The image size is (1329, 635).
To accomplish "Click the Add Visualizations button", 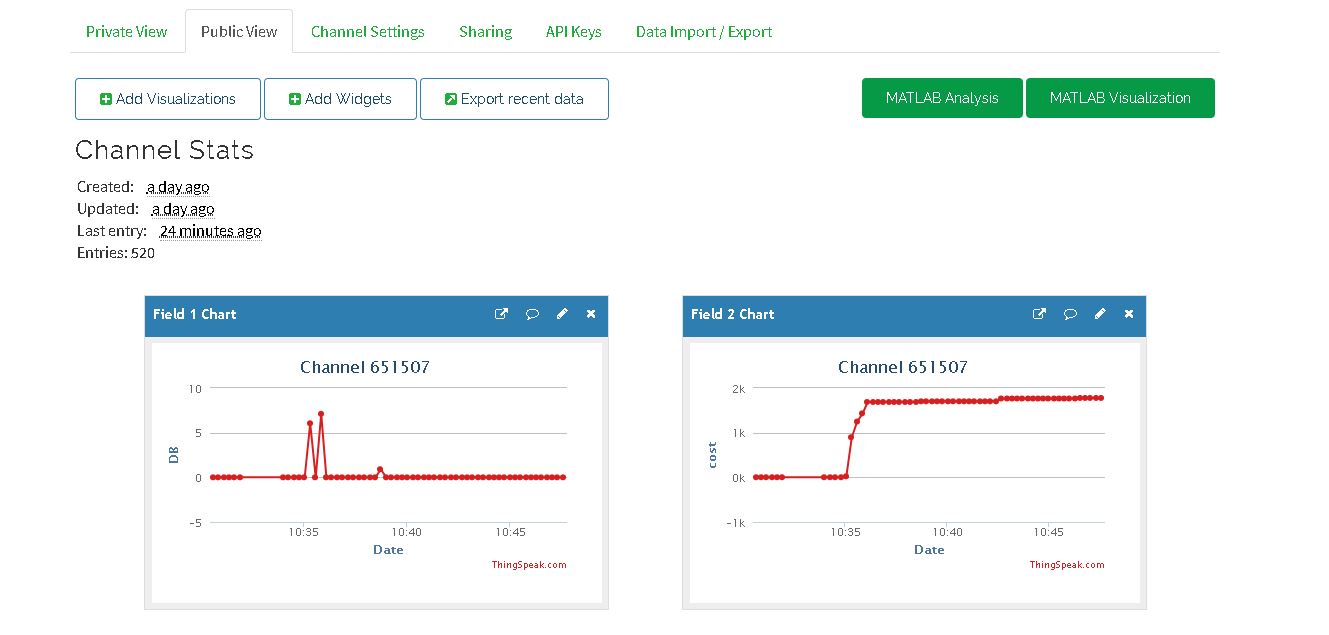I will [x=168, y=99].
